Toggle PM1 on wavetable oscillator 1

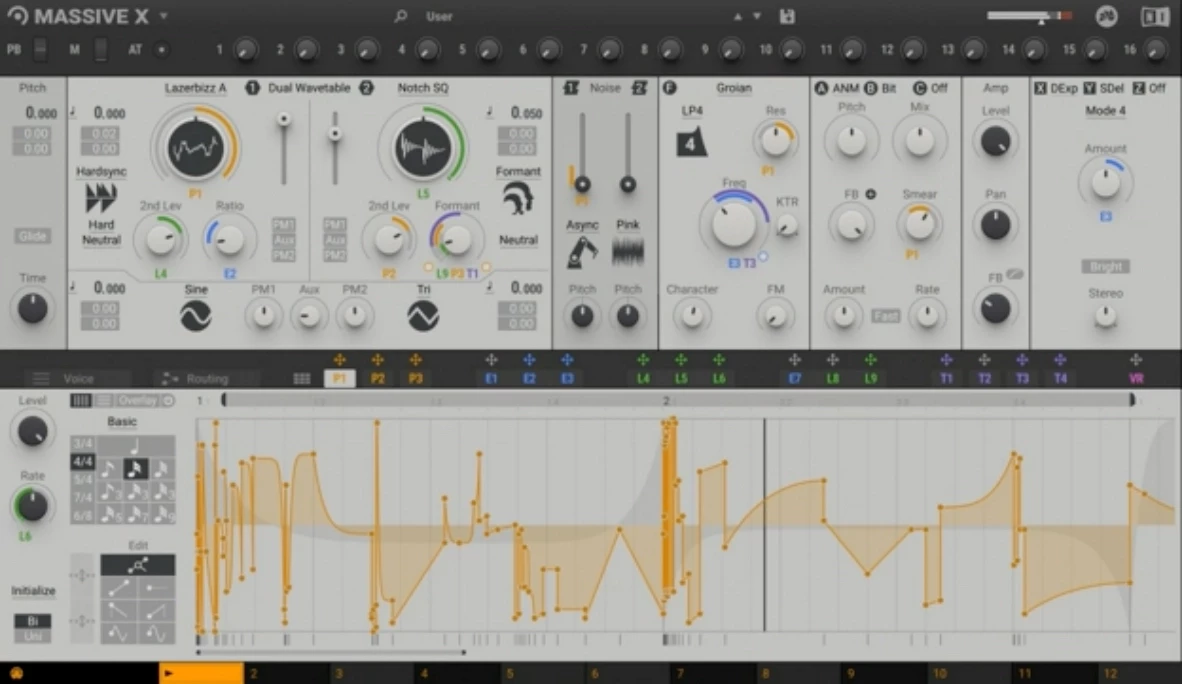tap(283, 225)
